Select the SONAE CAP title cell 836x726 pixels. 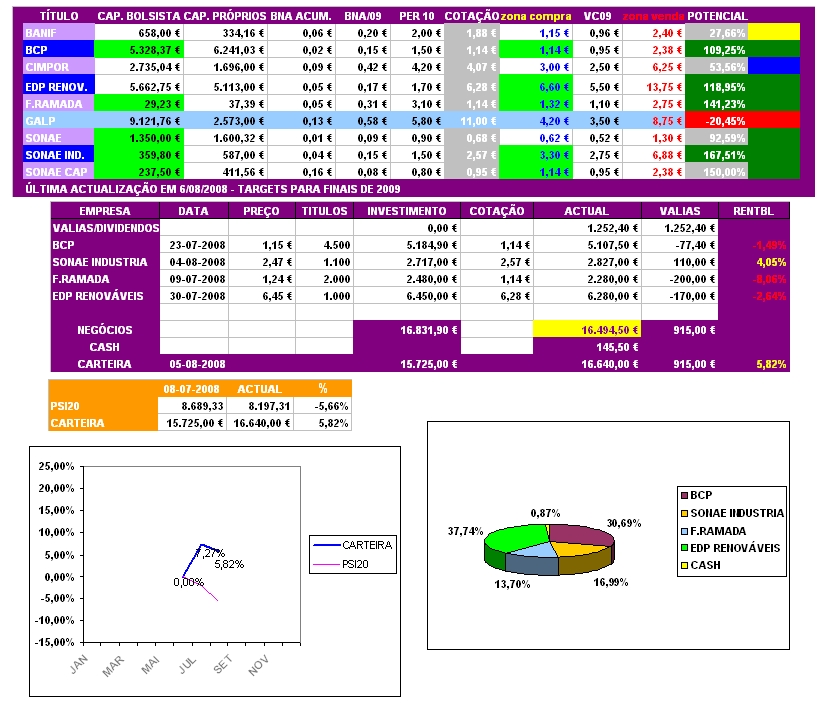[x=59, y=172]
